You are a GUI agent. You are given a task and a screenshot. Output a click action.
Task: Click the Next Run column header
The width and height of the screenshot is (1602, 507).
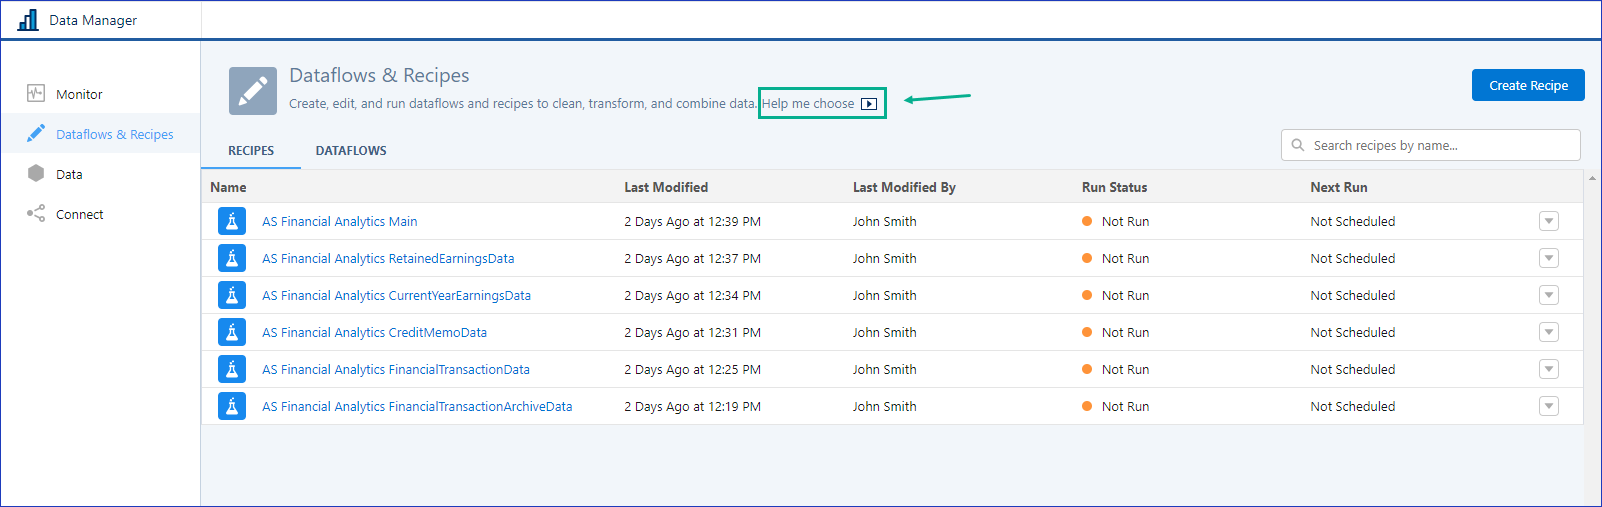click(1339, 187)
